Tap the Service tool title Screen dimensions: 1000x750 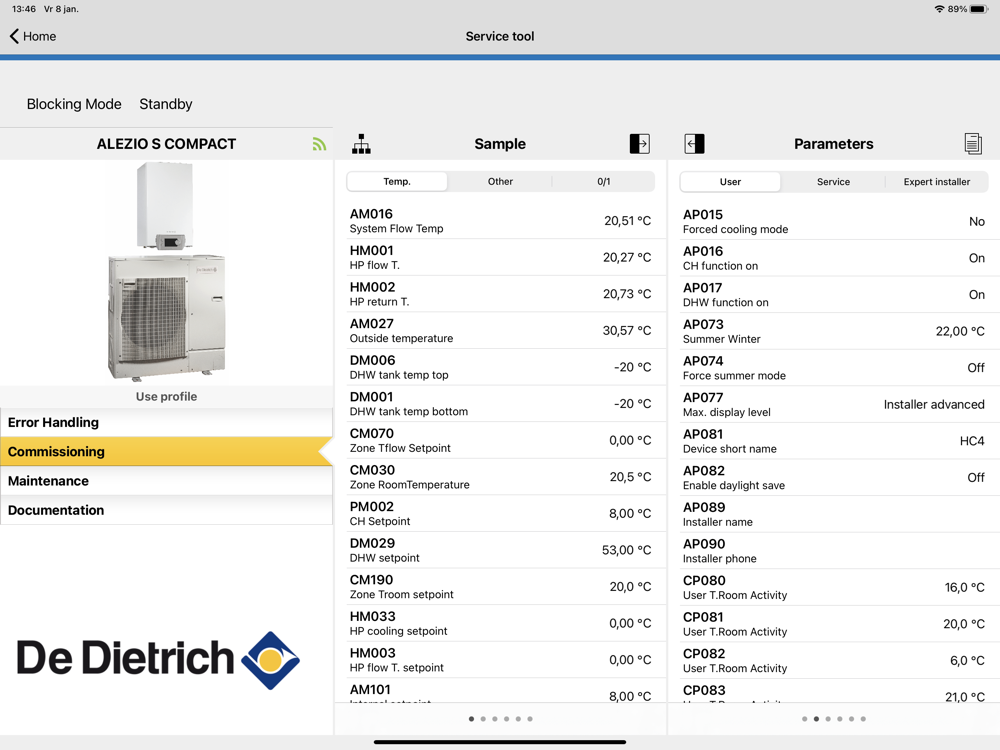(500, 36)
